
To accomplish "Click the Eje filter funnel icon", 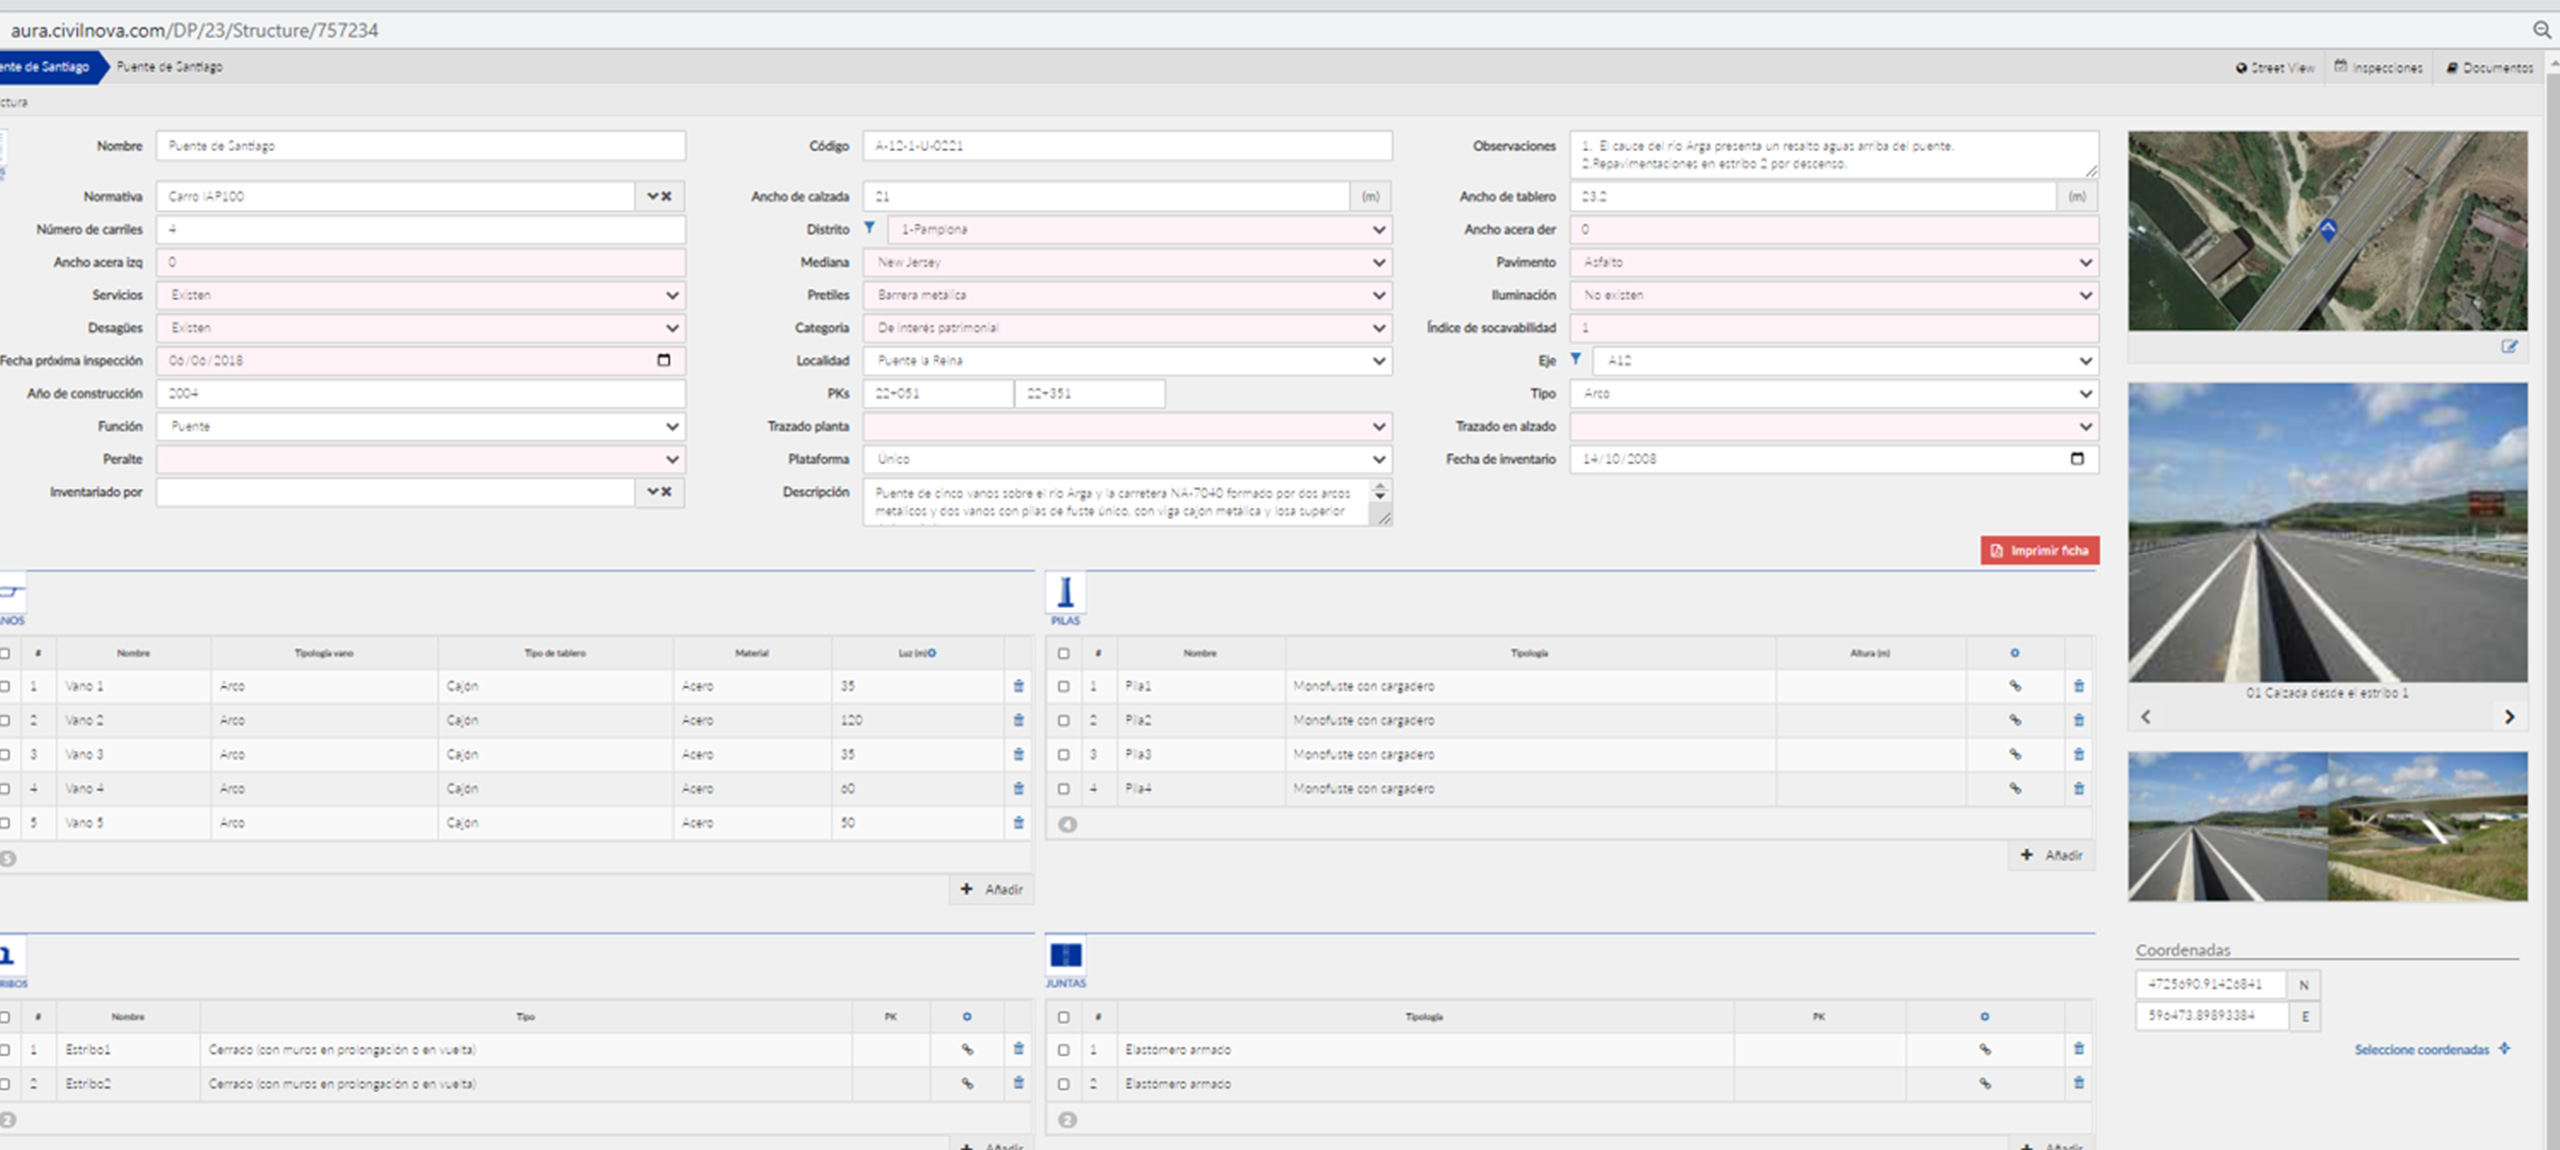I will coord(1575,359).
